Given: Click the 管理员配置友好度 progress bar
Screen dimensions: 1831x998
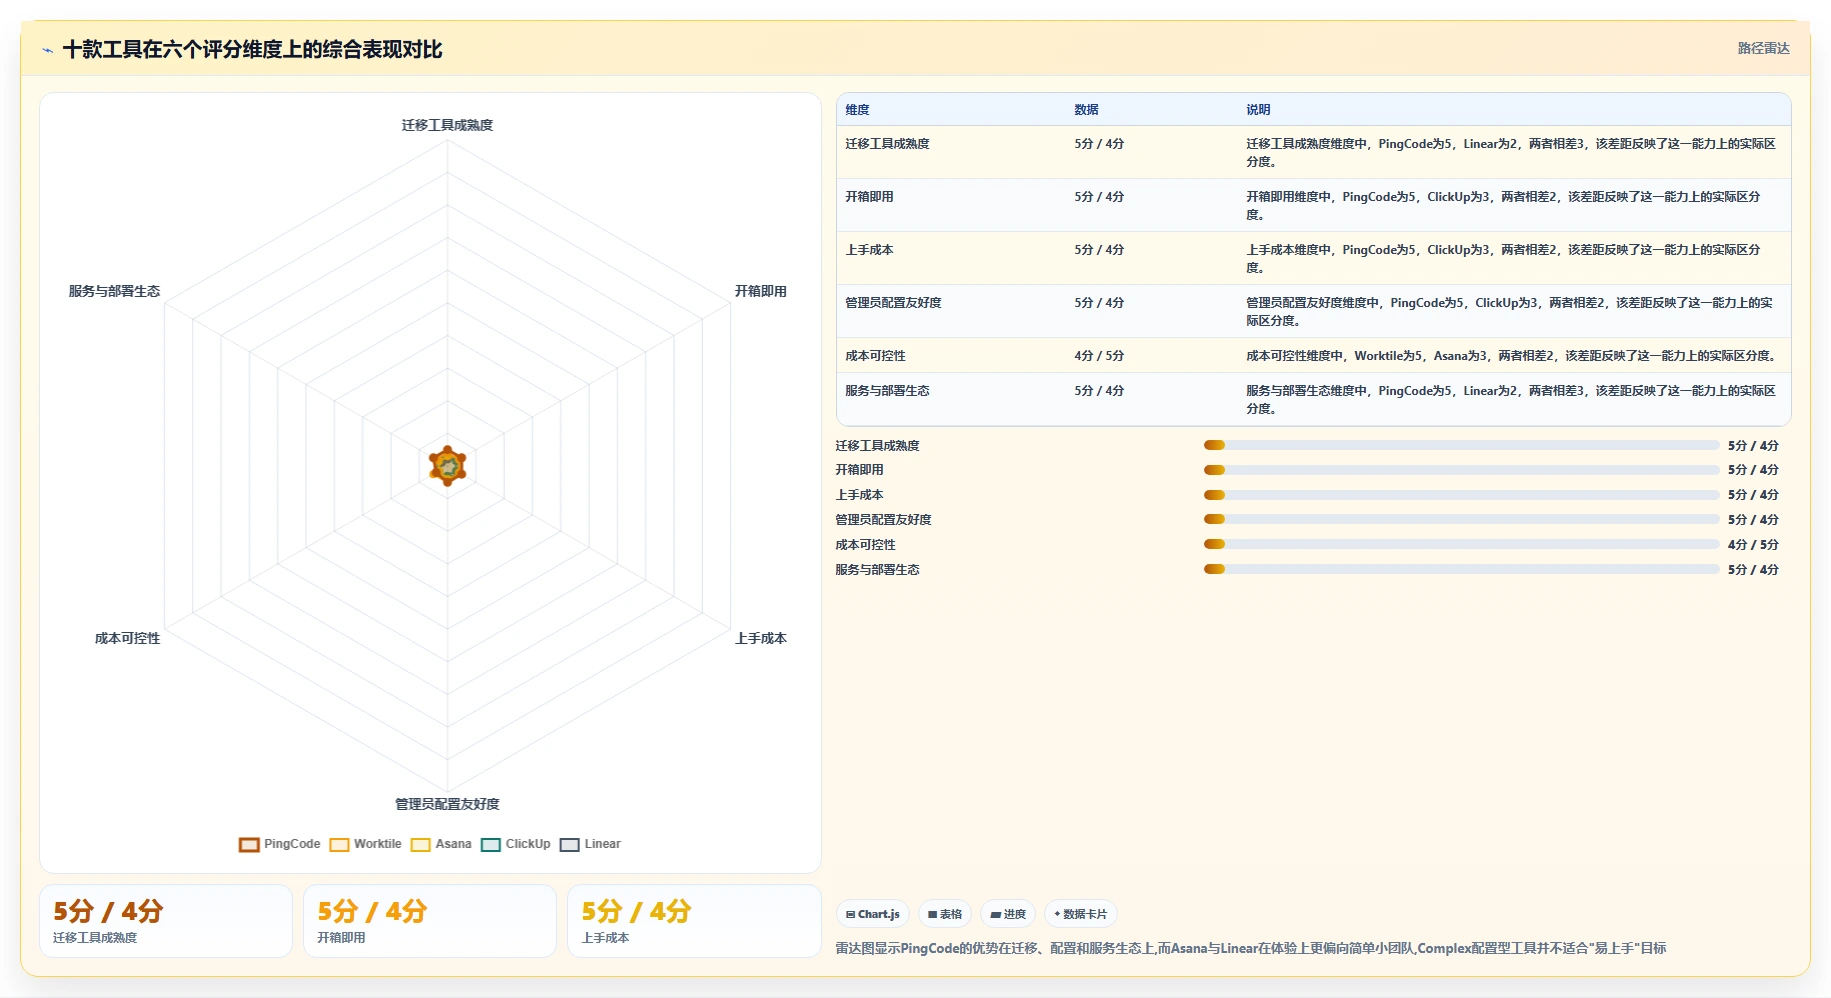Looking at the screenshot, I should pos(1461,519).
